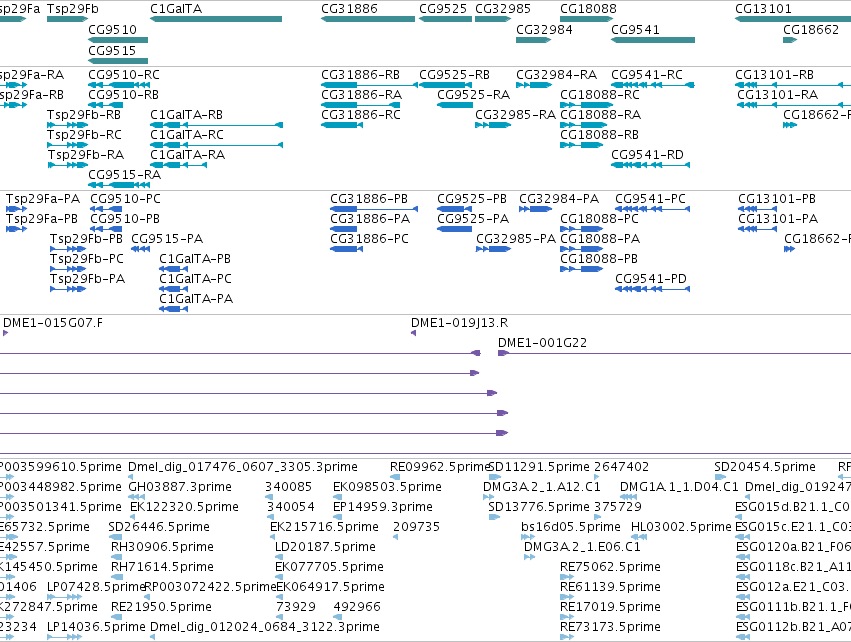Select BAC end marker DME1-019J13.R
Viewport: 851px width, 642px height.
pos(414,333)
